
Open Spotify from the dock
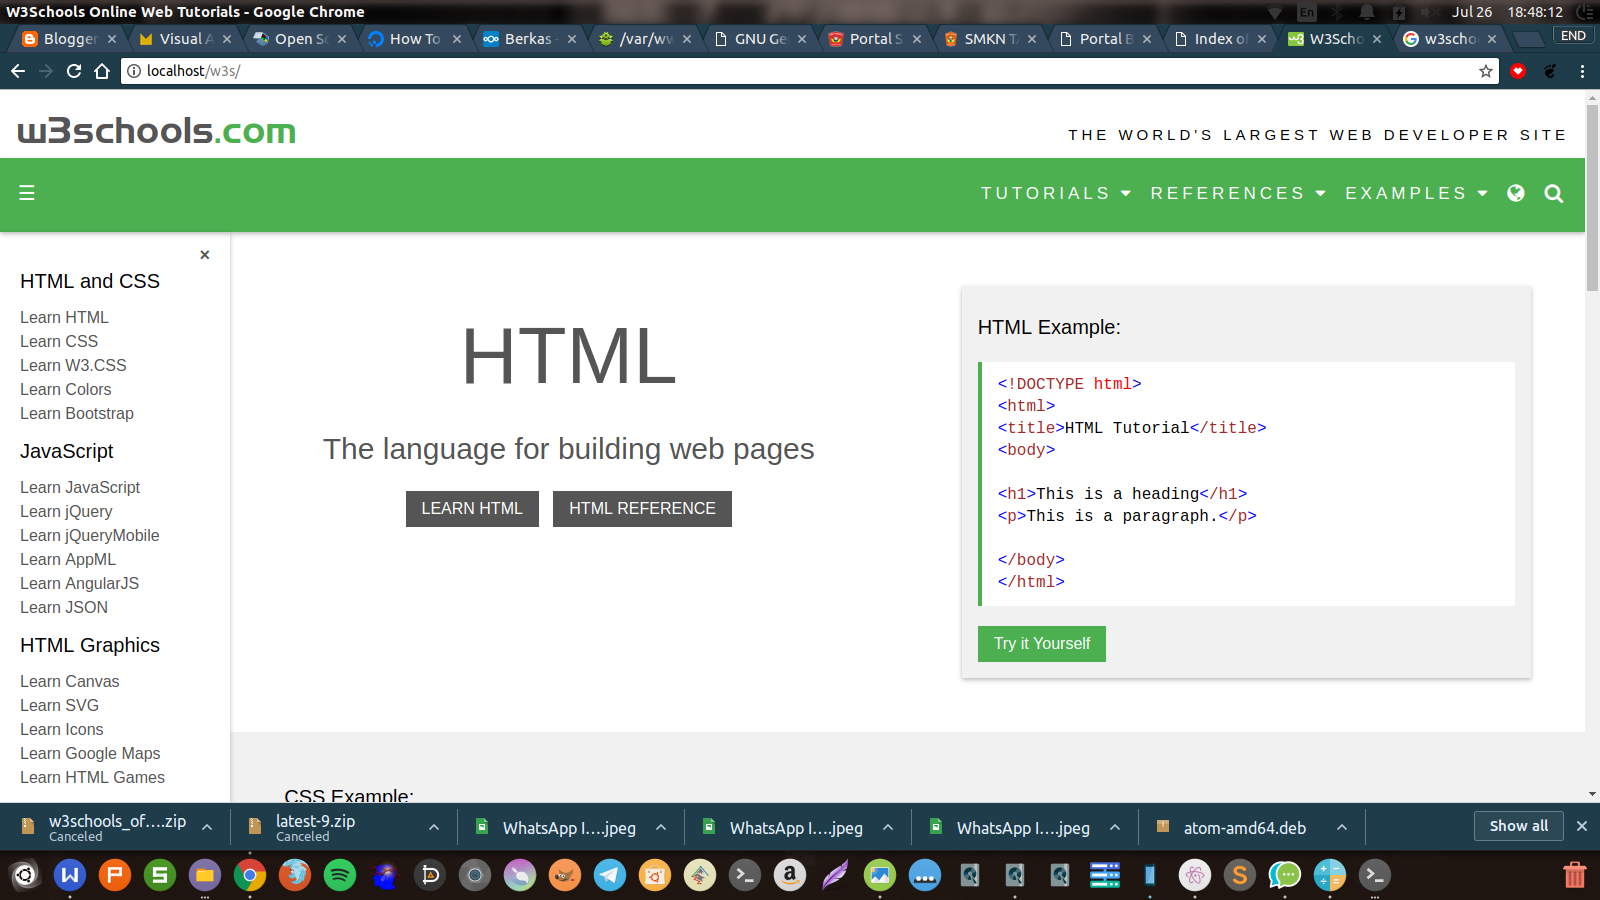[x=340, y=876]
